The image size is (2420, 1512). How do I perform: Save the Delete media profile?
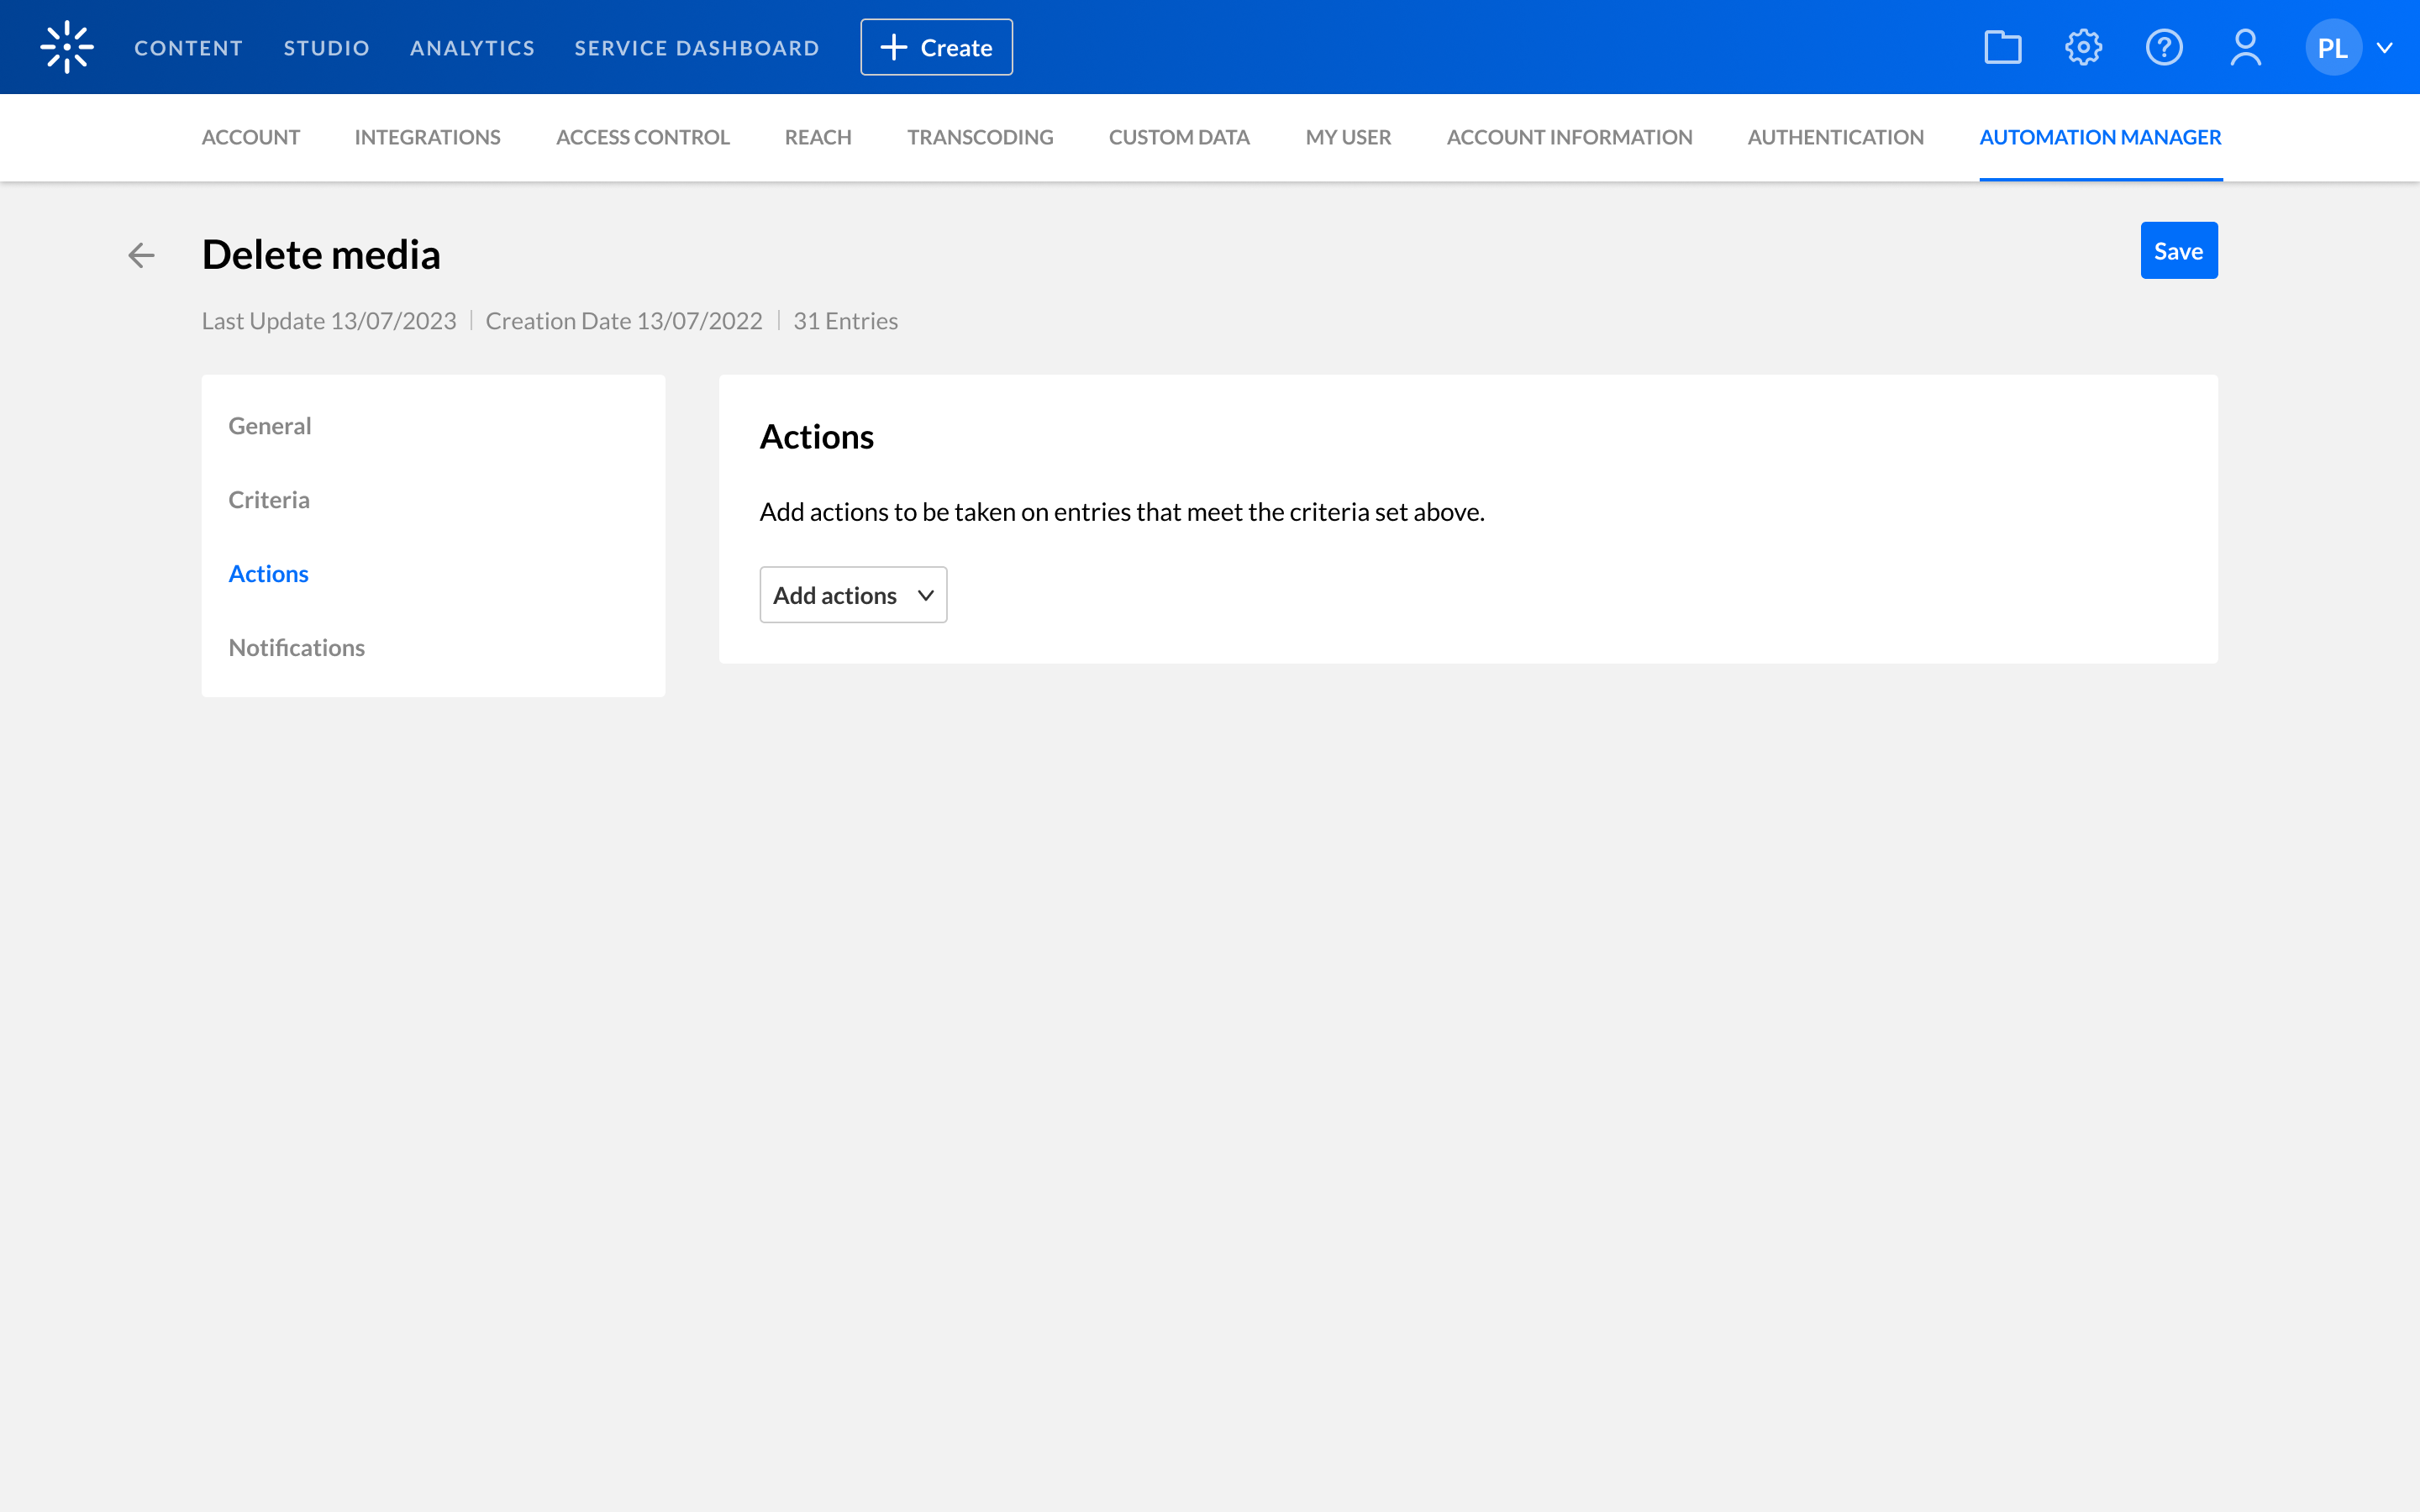point(2178,251)
